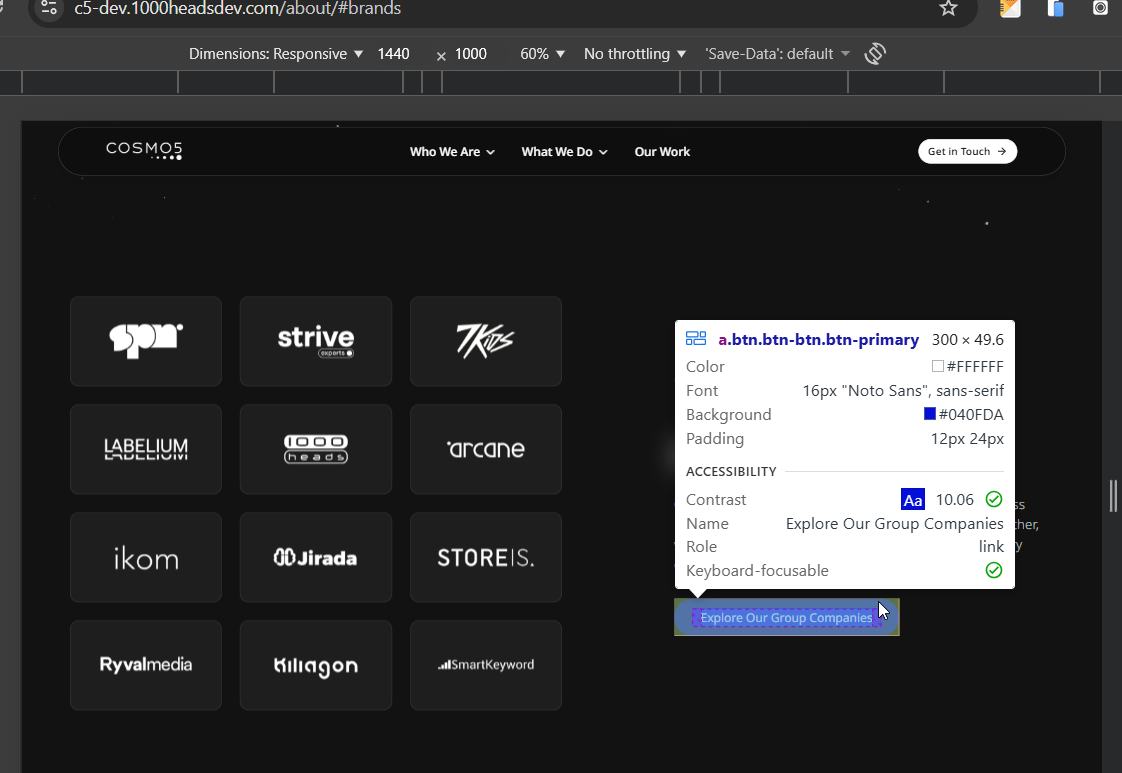Expand the What We Do nav menu
Image resolution: width=1122 pixels, height=773 pixels.
point(565,152)
